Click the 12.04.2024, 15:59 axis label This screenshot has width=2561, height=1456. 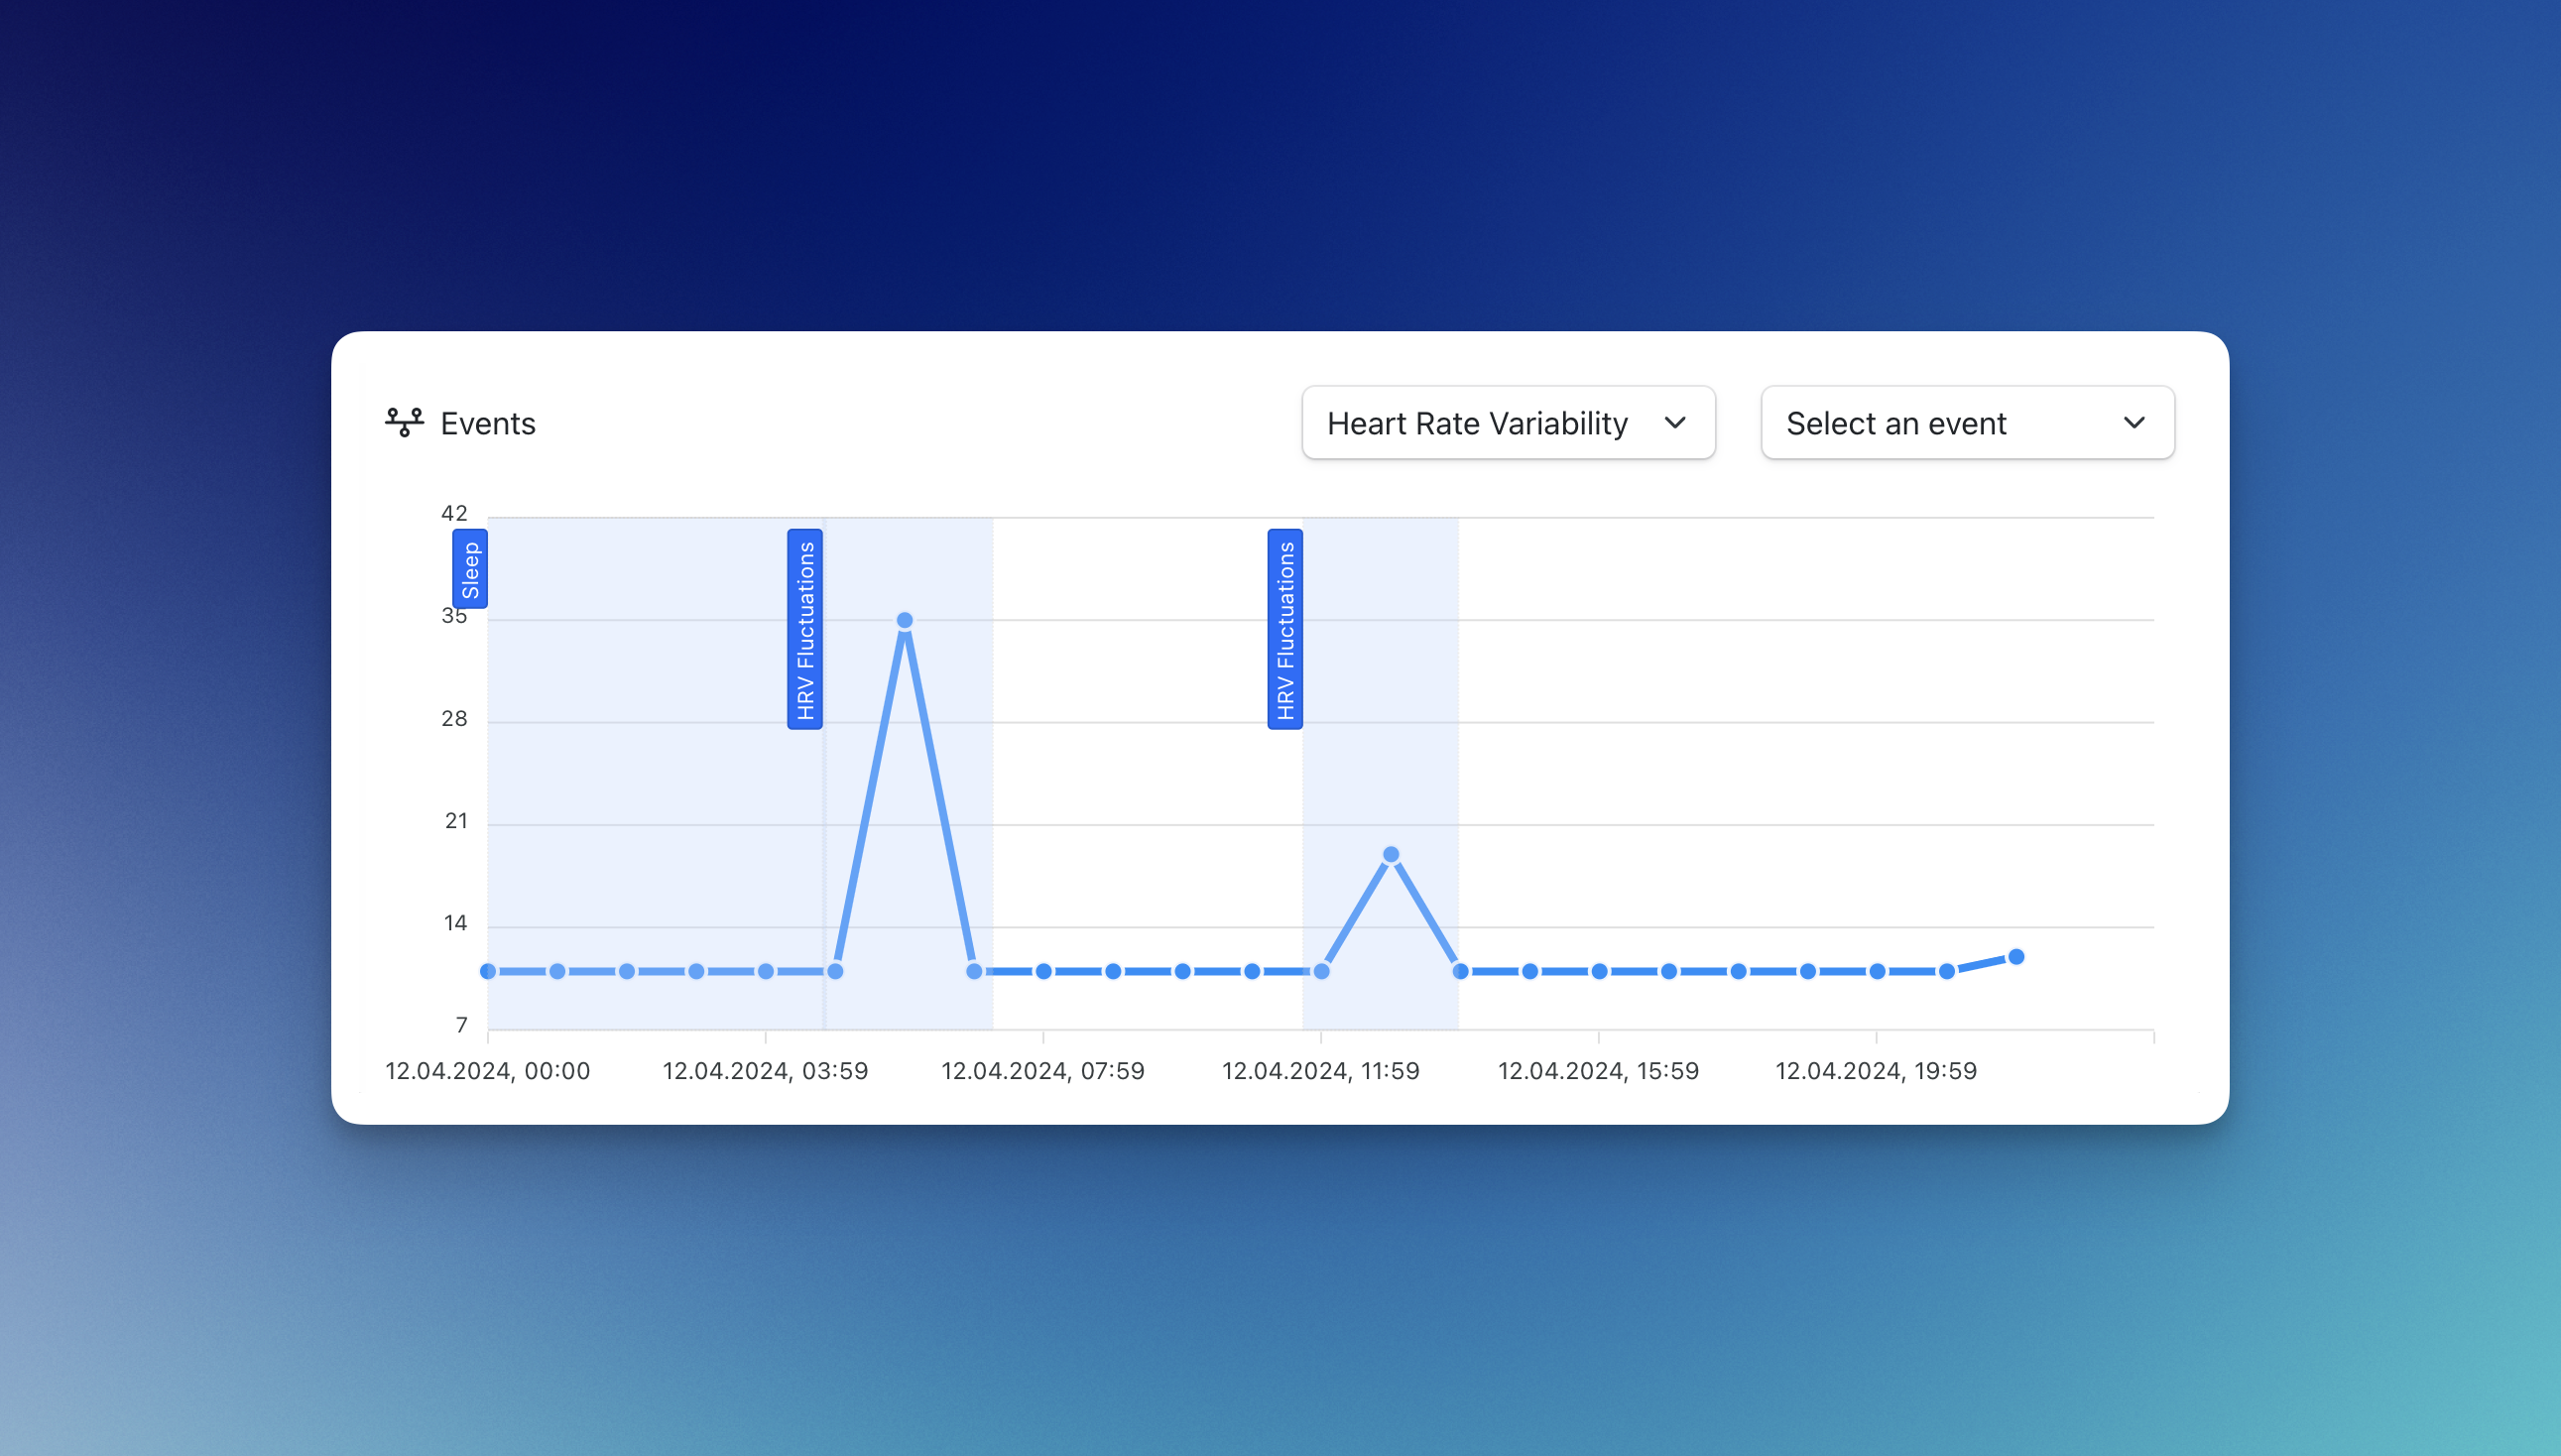pyautogui.click(x=1598, y=1071)
